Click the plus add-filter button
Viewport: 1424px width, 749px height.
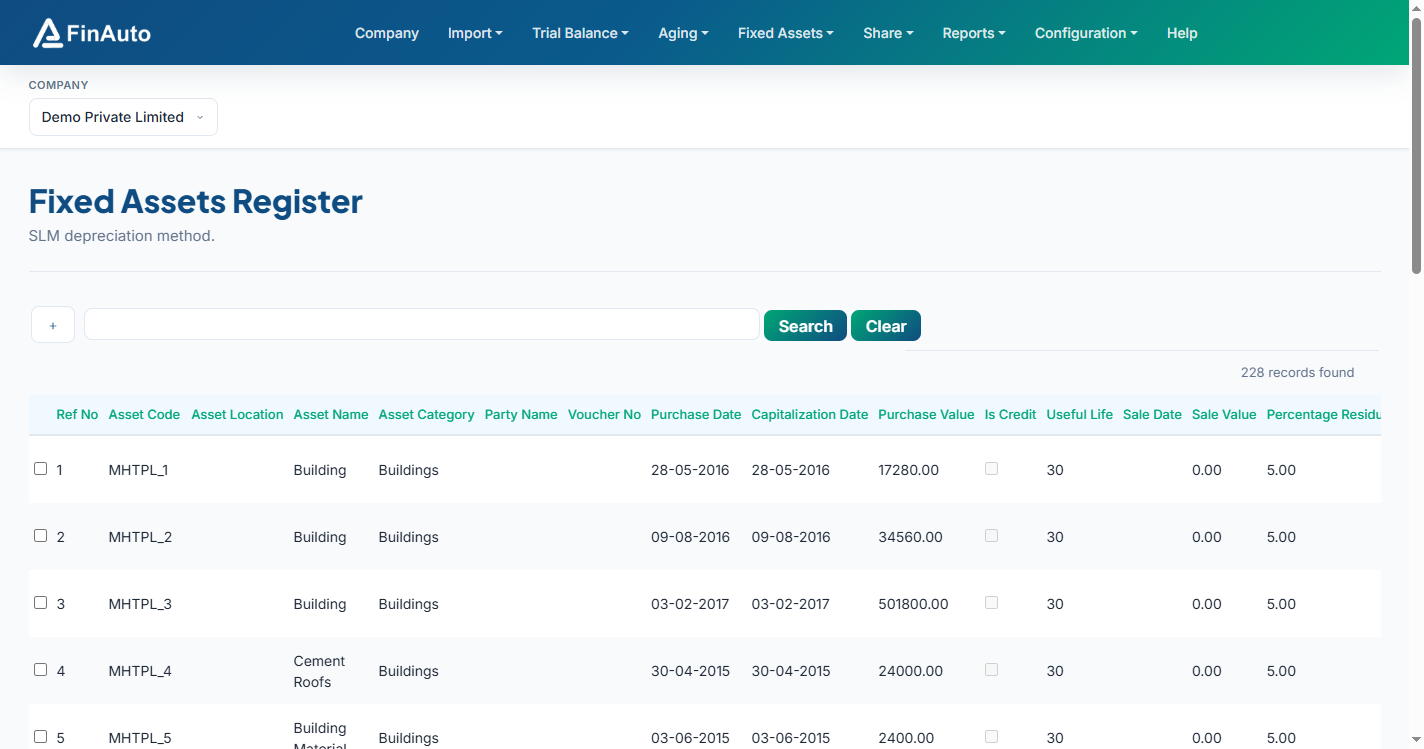click(x=53, y=325)
